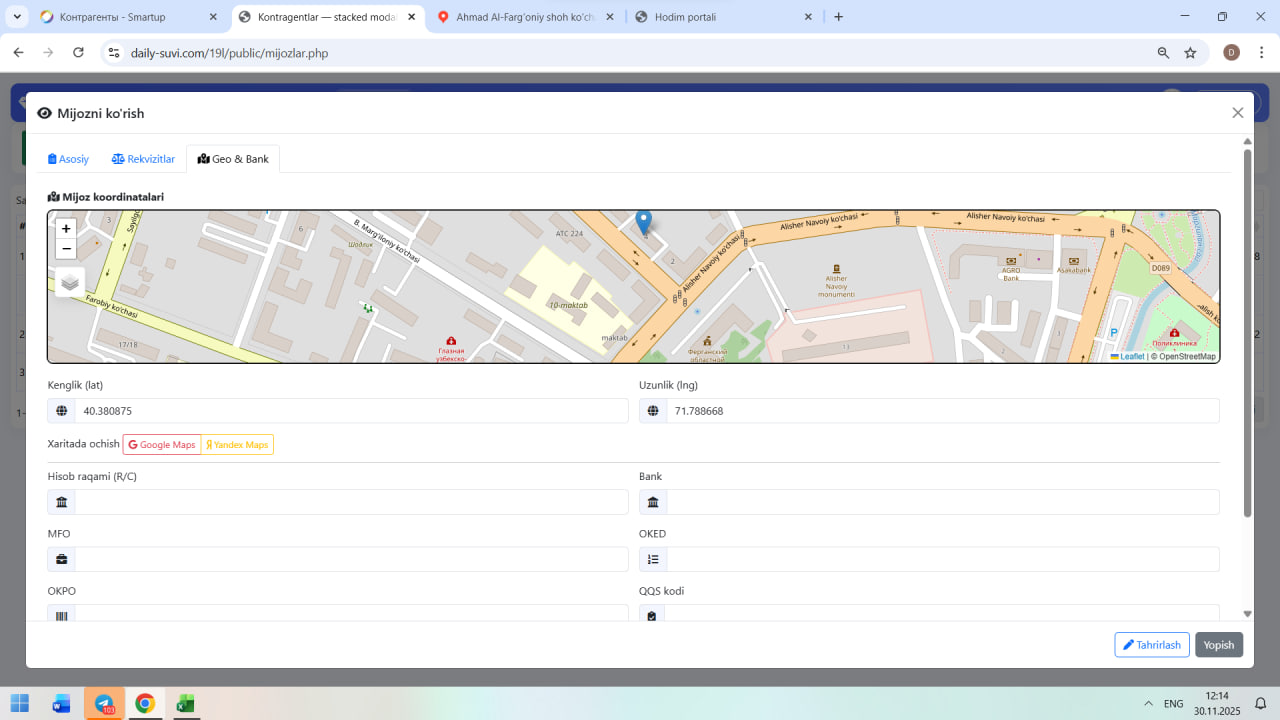Bookmark this page with the star icon
The image size is (1280, 720).
point(1190,53)
